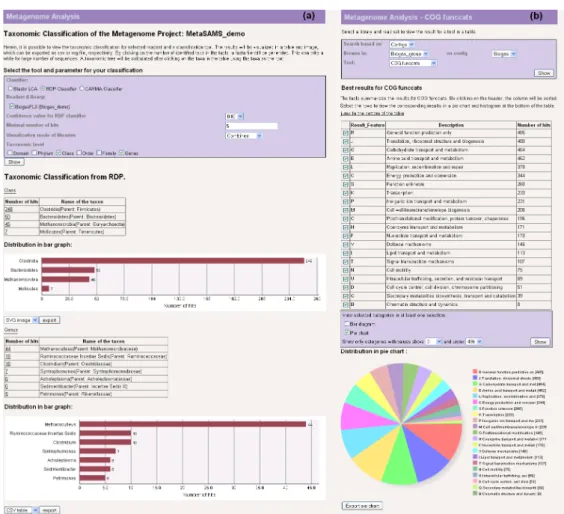This screenshot has height=514, width=564.
Task: Open the SVG image export format dropdown
Action: 21,320
